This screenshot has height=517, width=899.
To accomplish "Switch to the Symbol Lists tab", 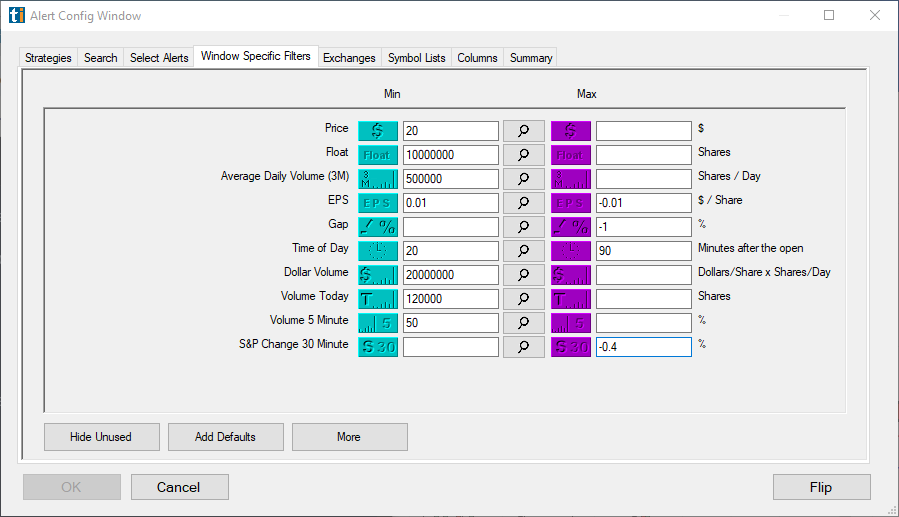I will [x=416, y=58].
